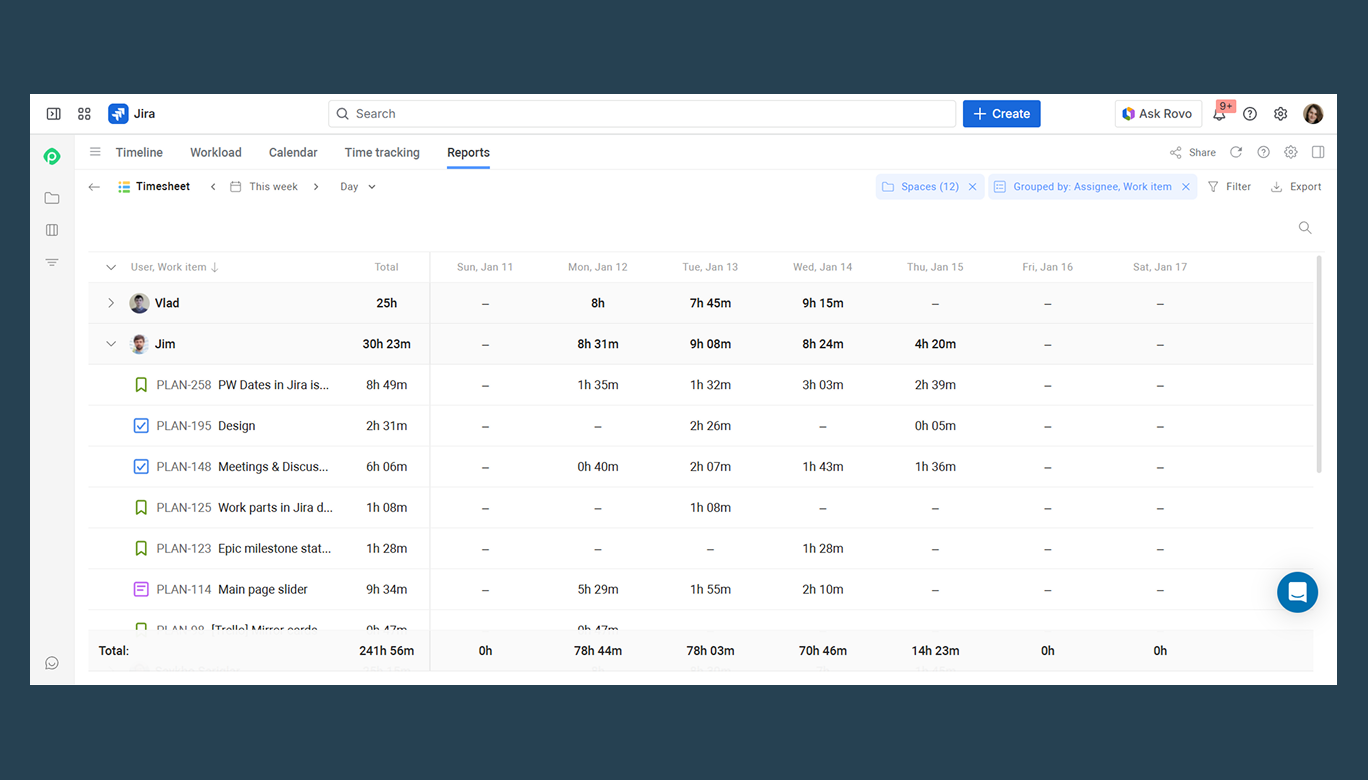1368x780 pixels.
Task: Click the table's vertical scrollbar
Action: point(1319,363)
